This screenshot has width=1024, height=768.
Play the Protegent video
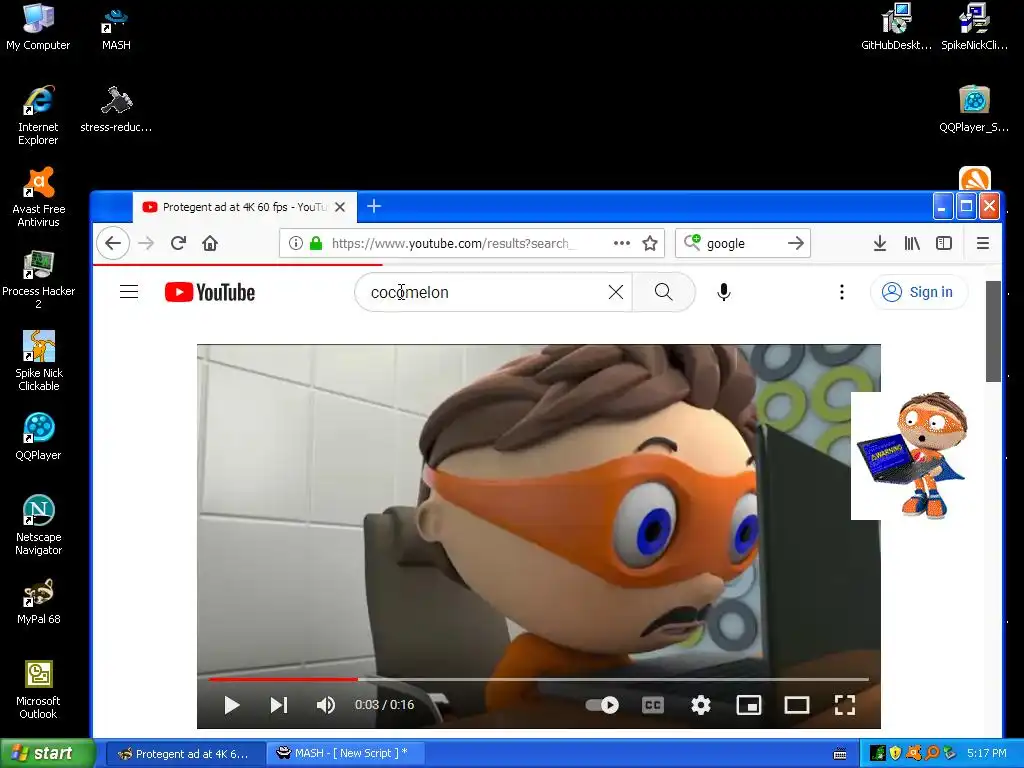point(232,705)
